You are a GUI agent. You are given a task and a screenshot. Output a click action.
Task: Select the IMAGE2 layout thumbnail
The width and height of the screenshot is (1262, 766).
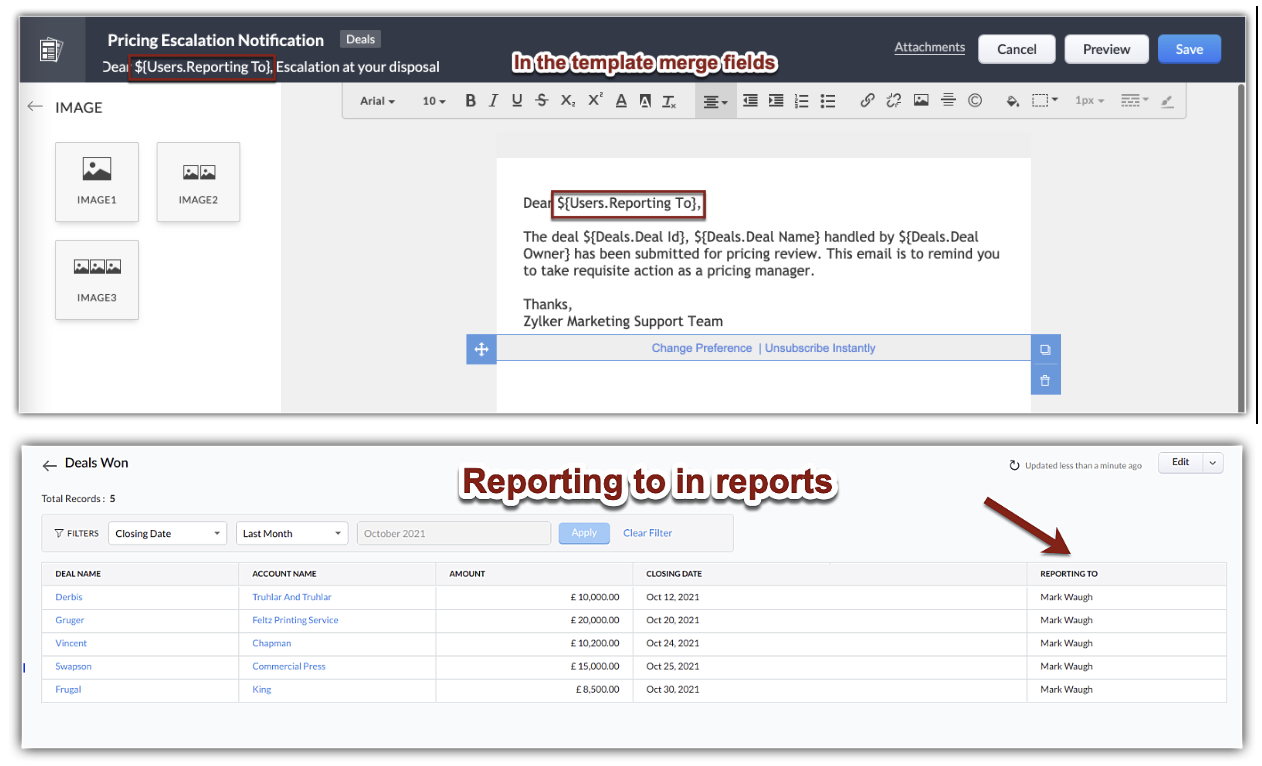coord(198,182)
